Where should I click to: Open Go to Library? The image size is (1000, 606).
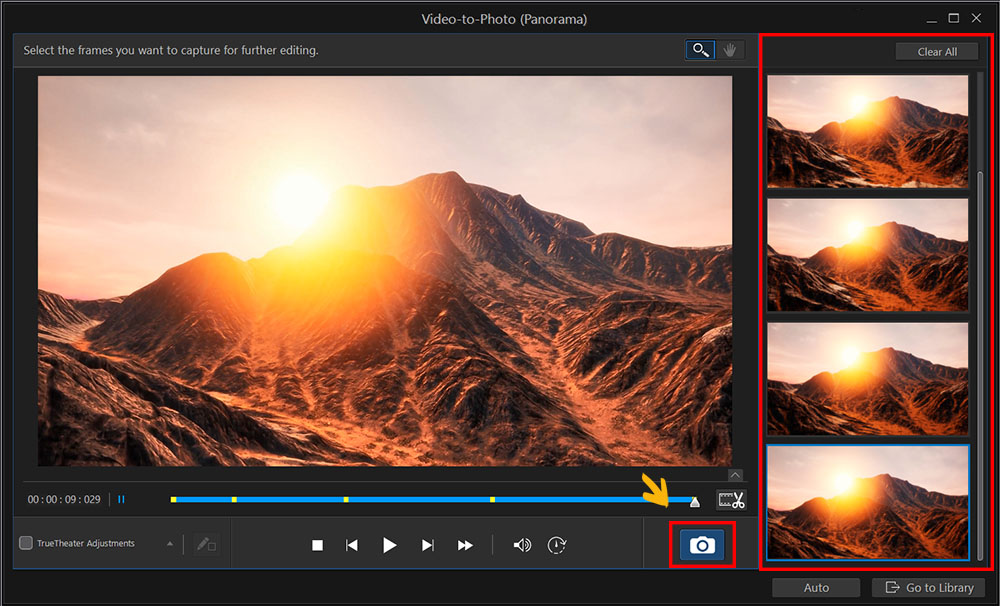pyautogui.click(x=928, y=587)
